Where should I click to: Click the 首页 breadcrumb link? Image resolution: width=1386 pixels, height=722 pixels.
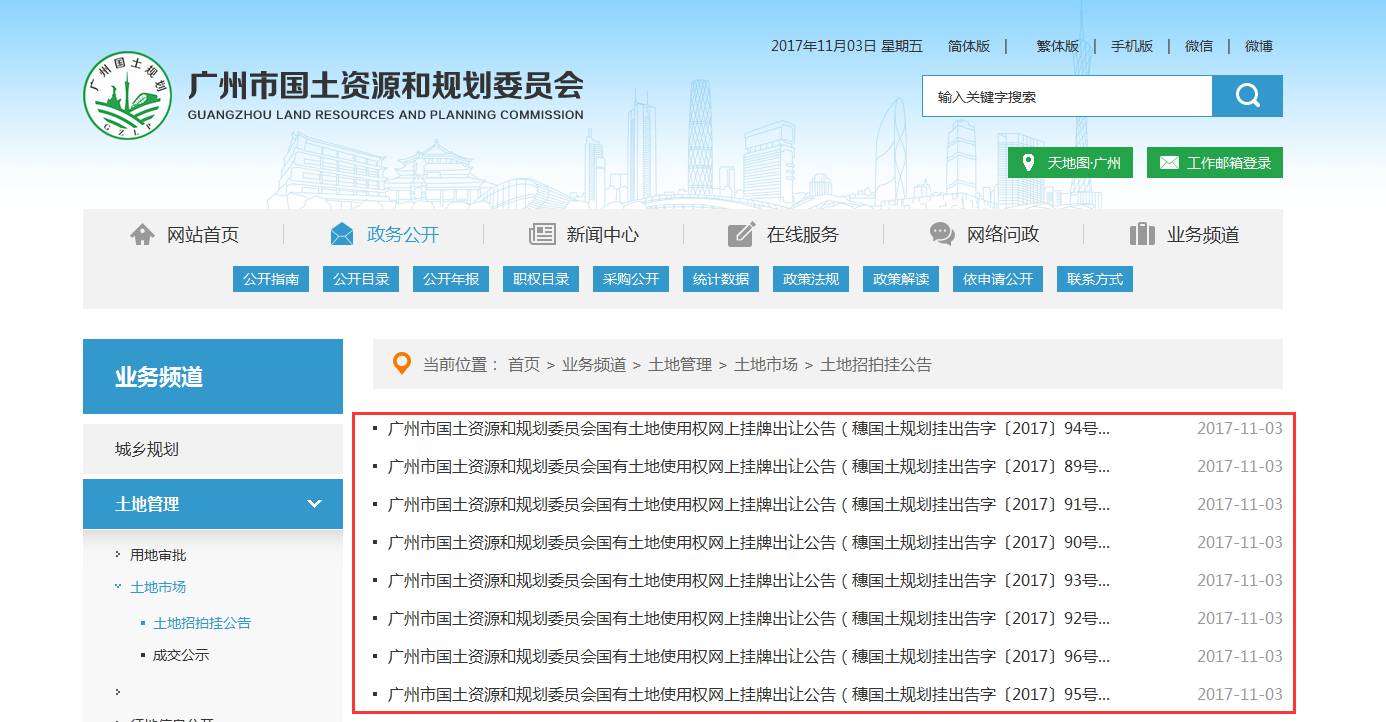click(524, 365)
